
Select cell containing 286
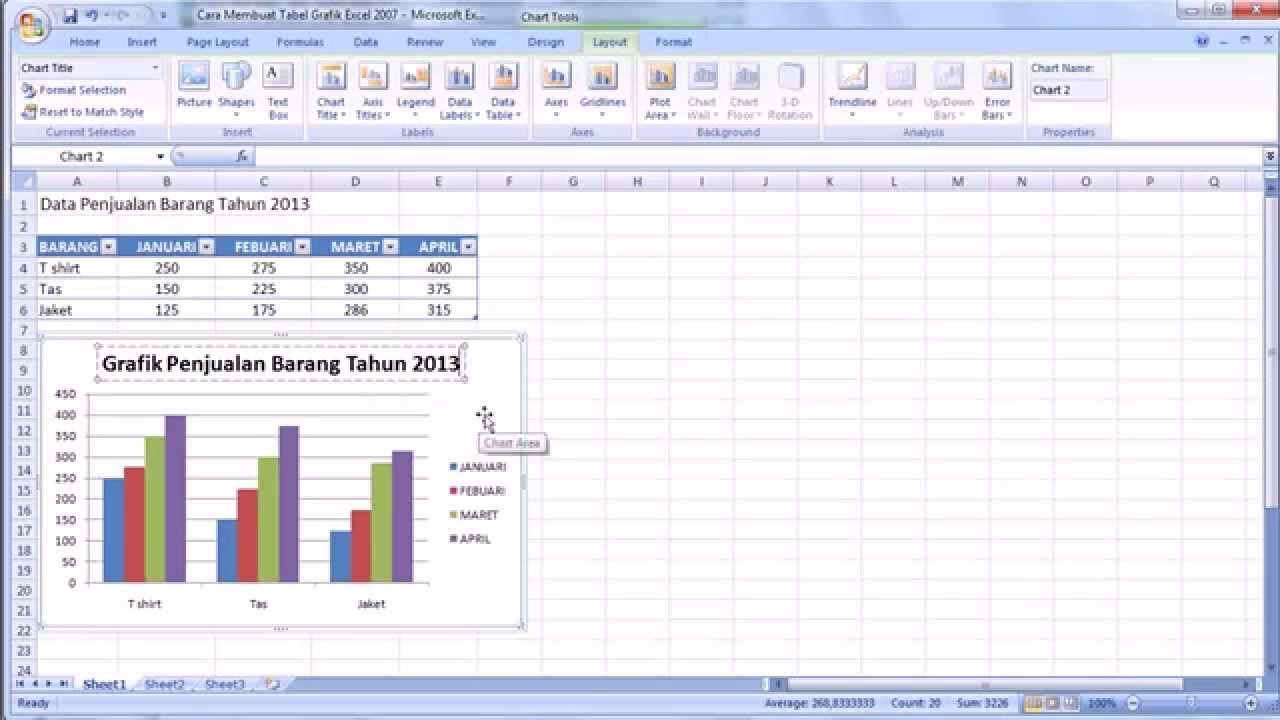[x=355, y=310]
